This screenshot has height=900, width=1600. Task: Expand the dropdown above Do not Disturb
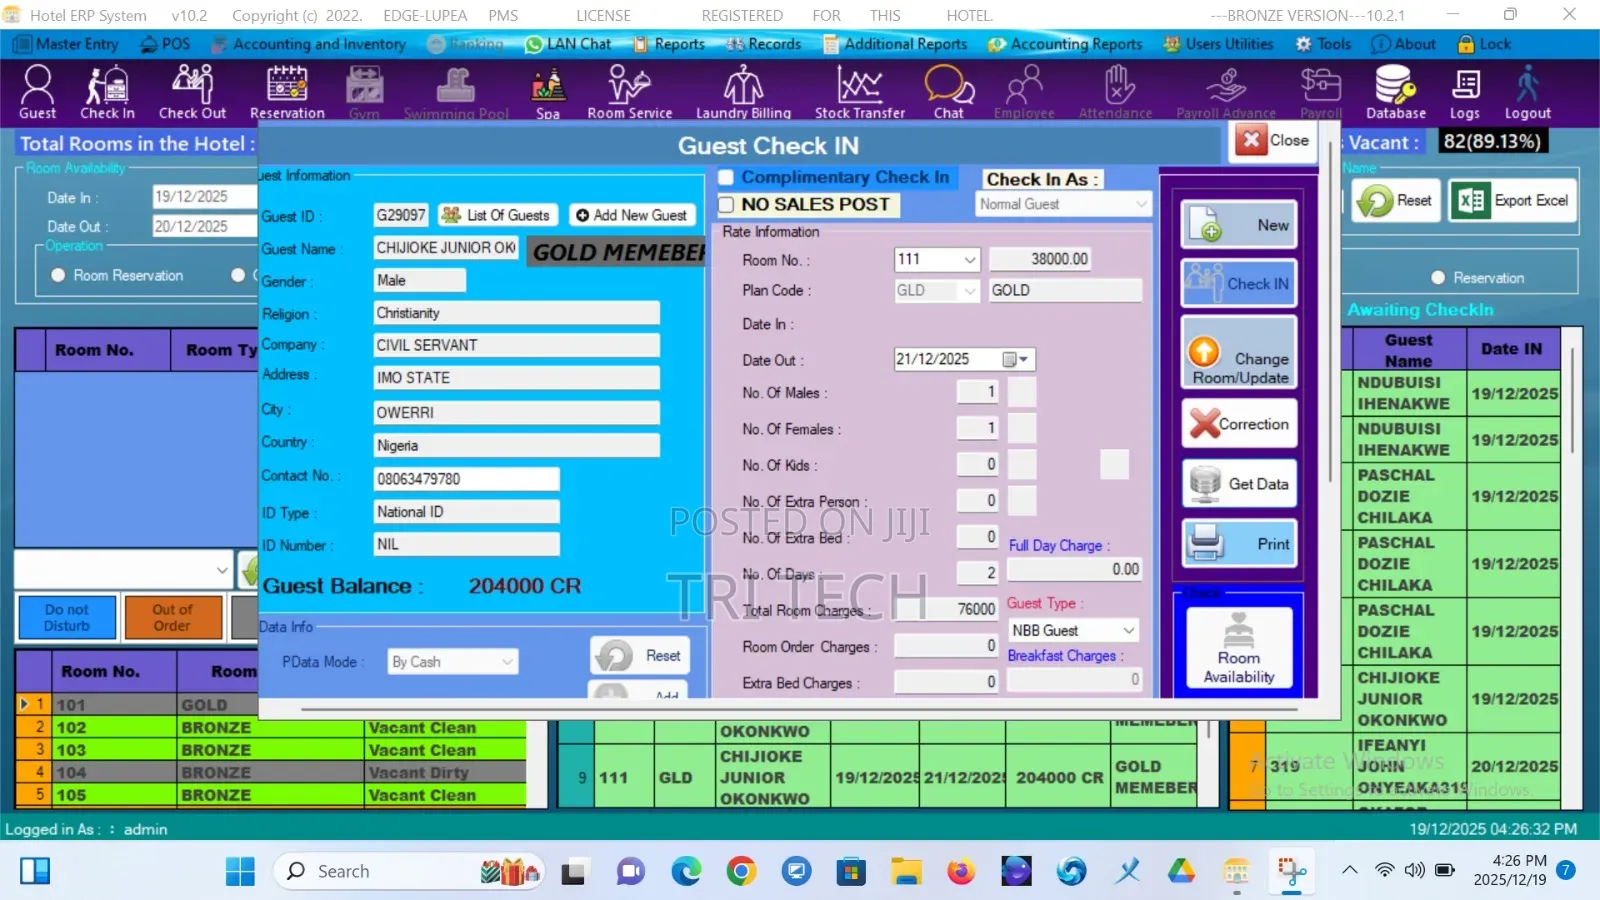[222, 570]
